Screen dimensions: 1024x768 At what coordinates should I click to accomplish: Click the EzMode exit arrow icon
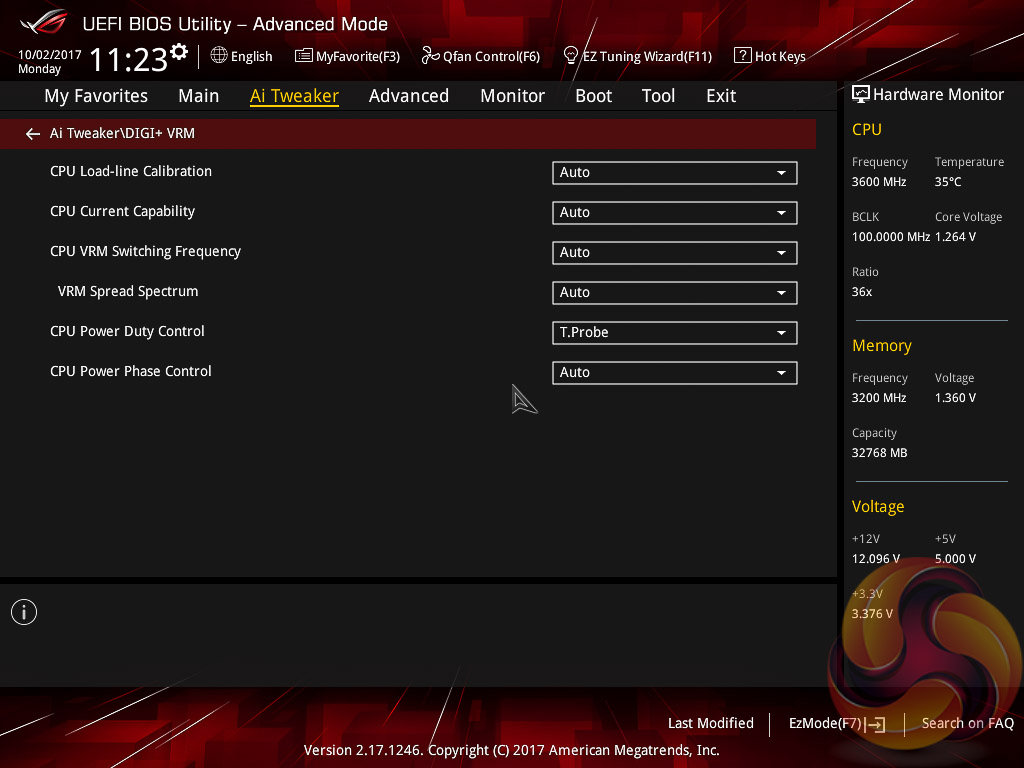pyautogui.click(x=876, y=724)
